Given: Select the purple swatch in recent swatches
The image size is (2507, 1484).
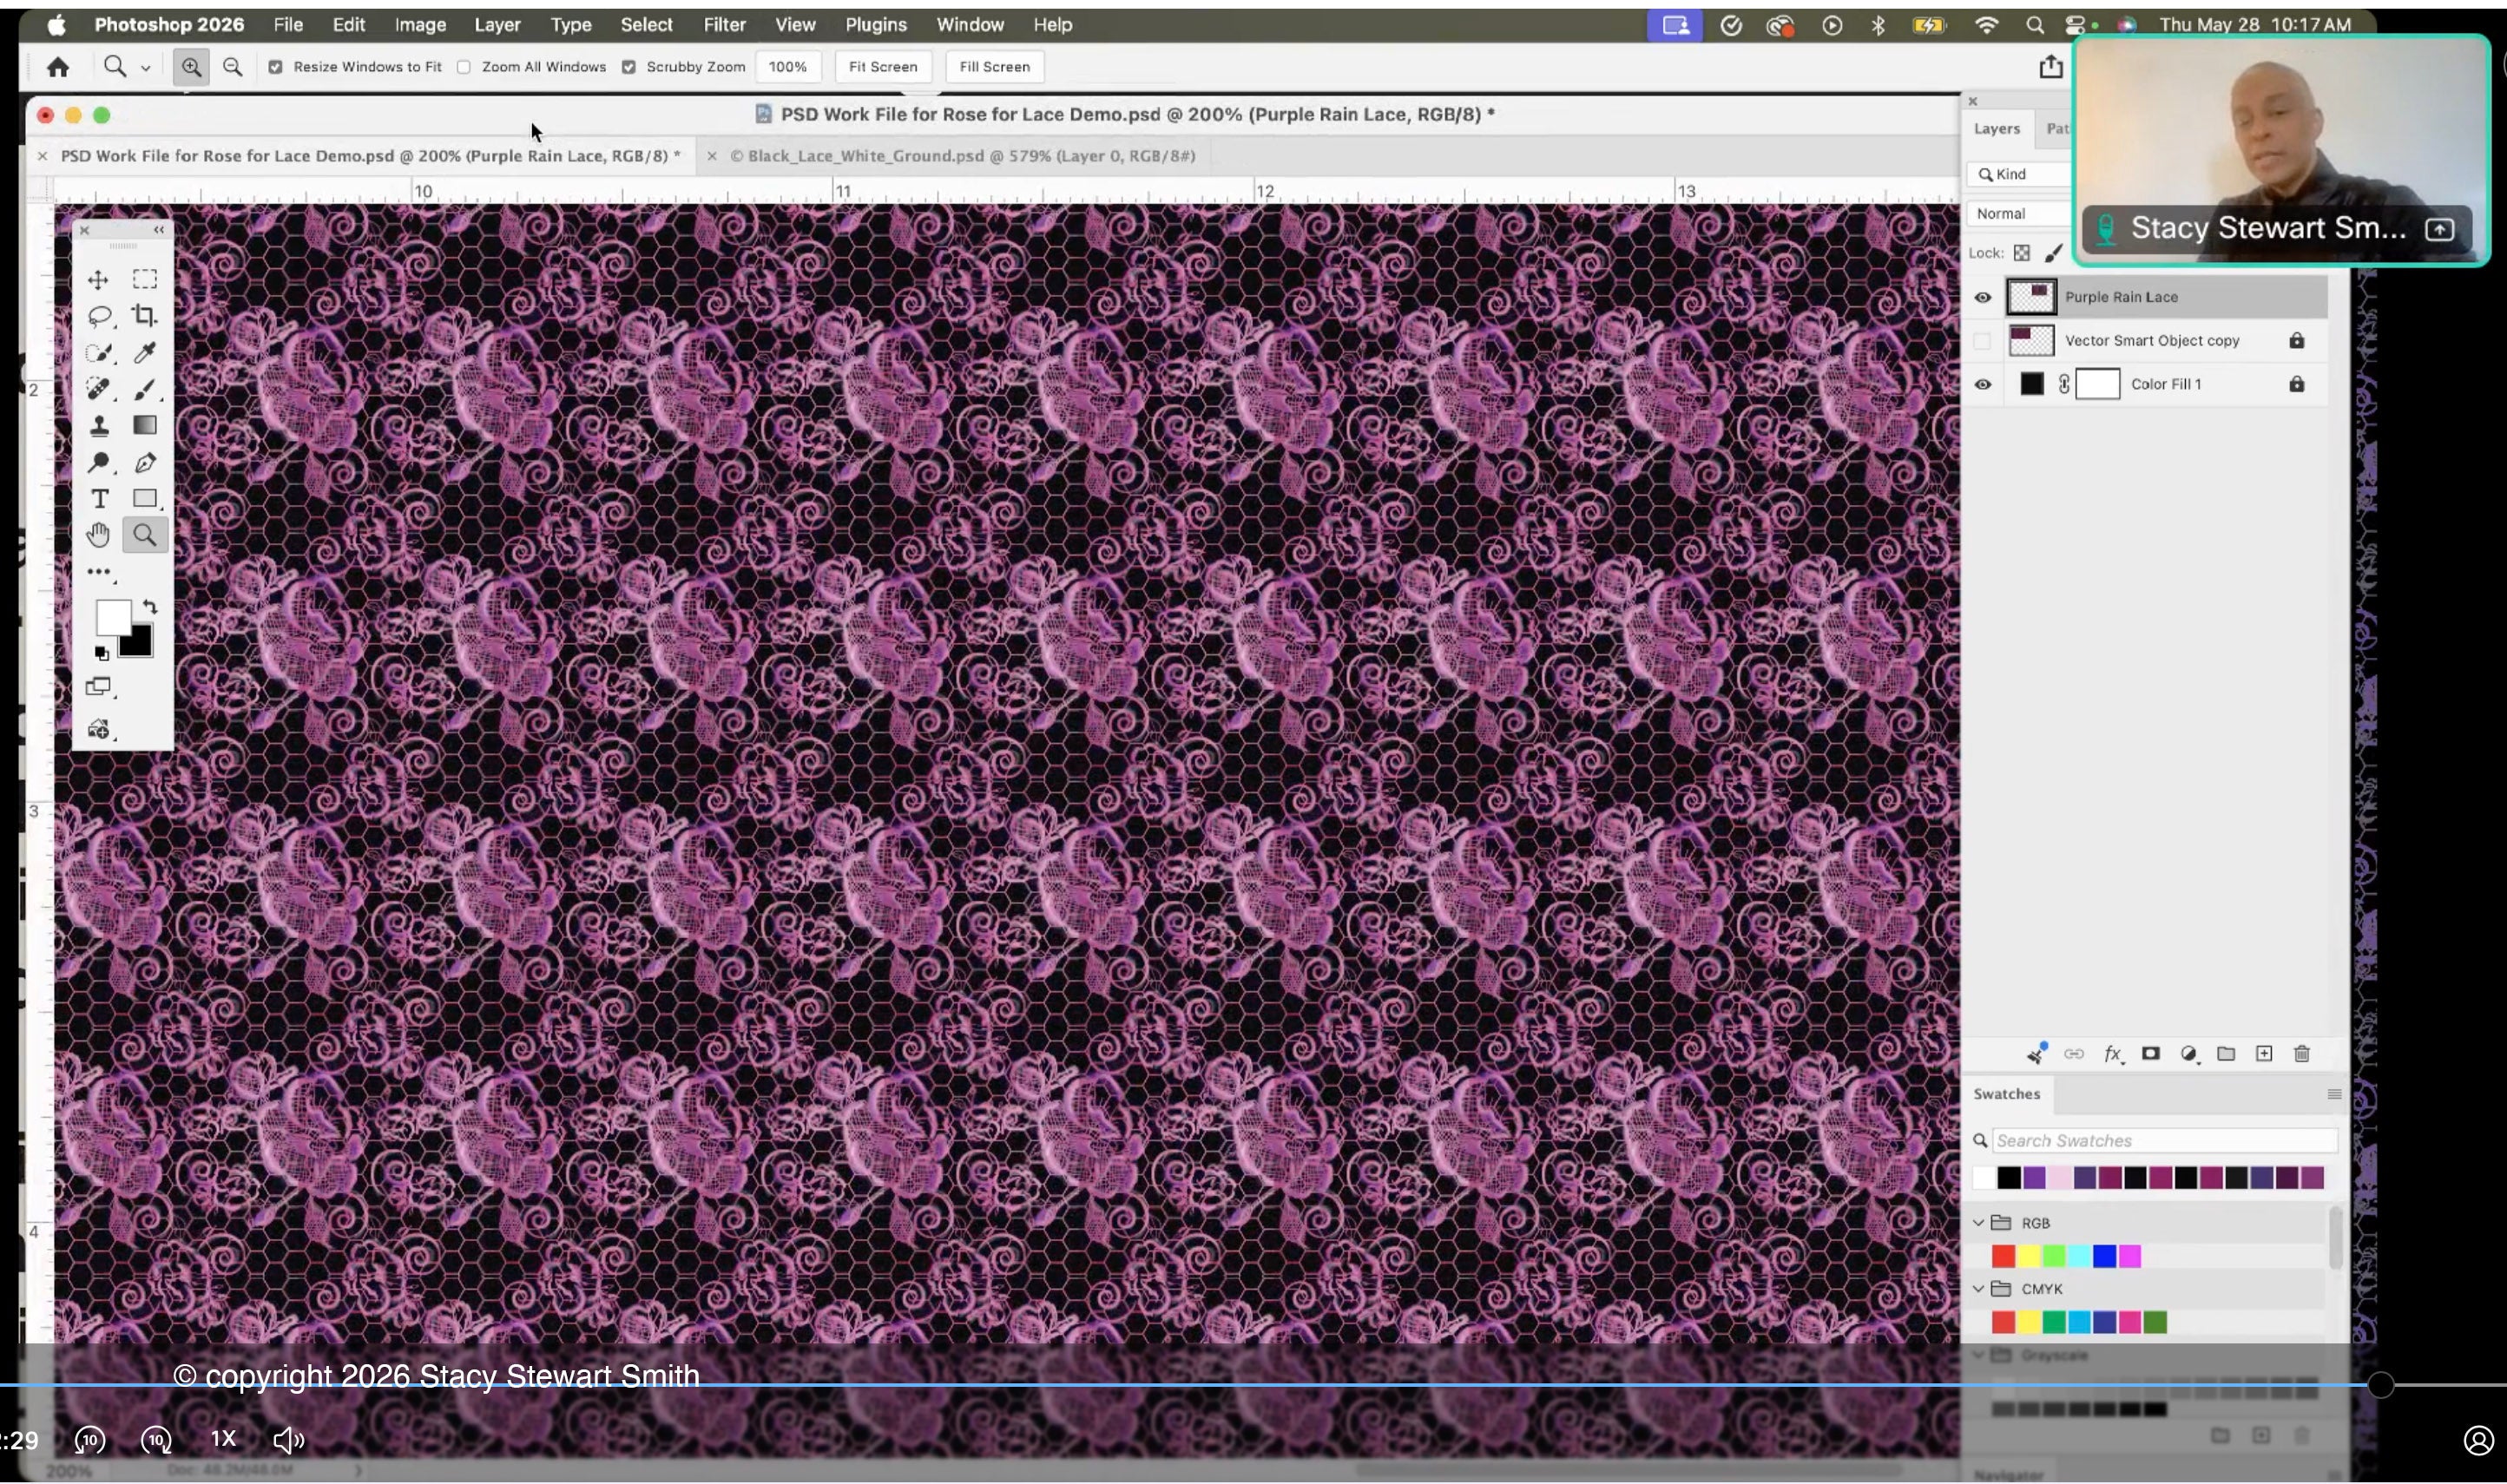Looking at the screenshot, I should (2034, 1178).
